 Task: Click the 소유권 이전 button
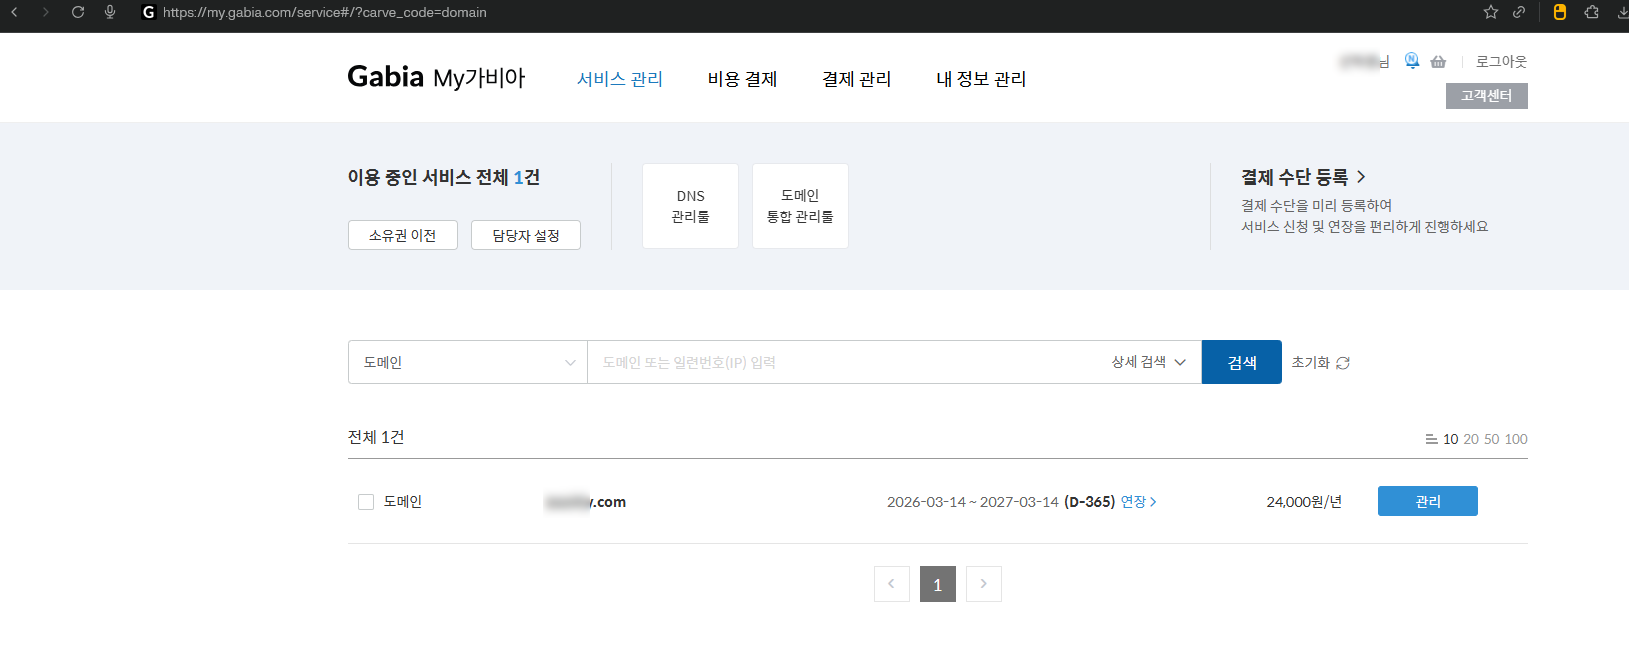[403, 235]
